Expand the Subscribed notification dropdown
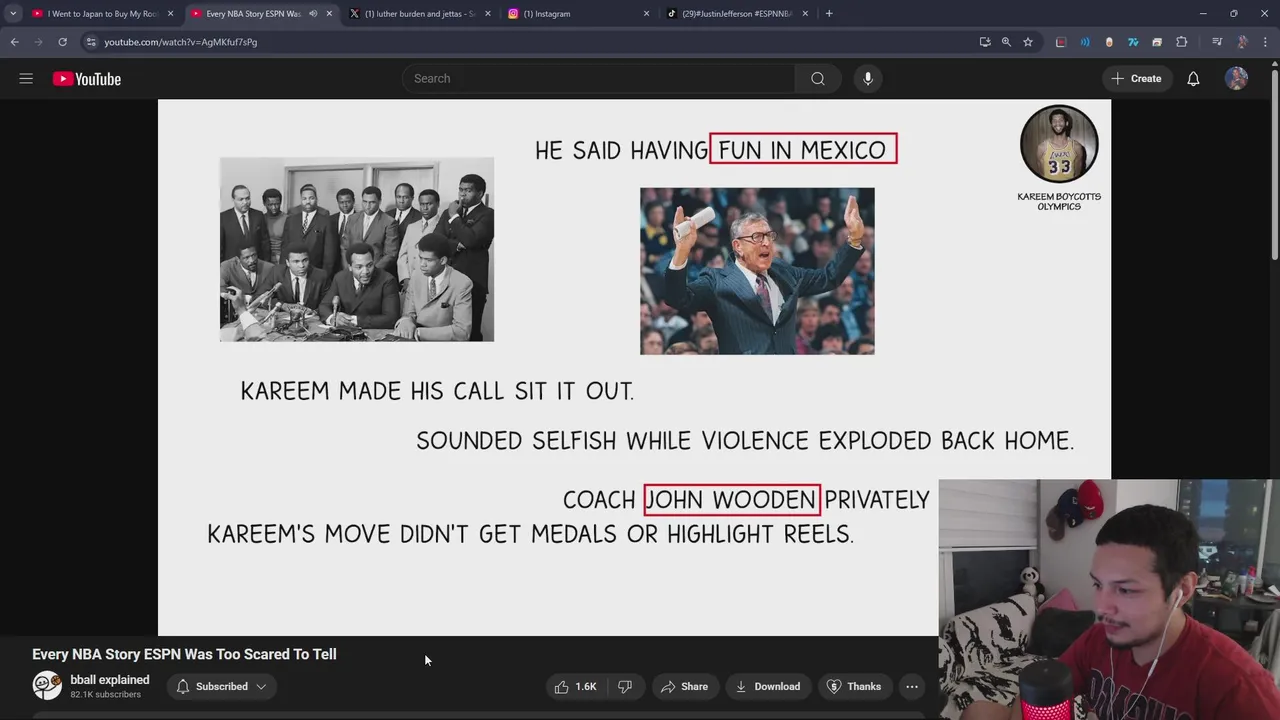This screenshot has width=1280, height=720. (222, 687)
